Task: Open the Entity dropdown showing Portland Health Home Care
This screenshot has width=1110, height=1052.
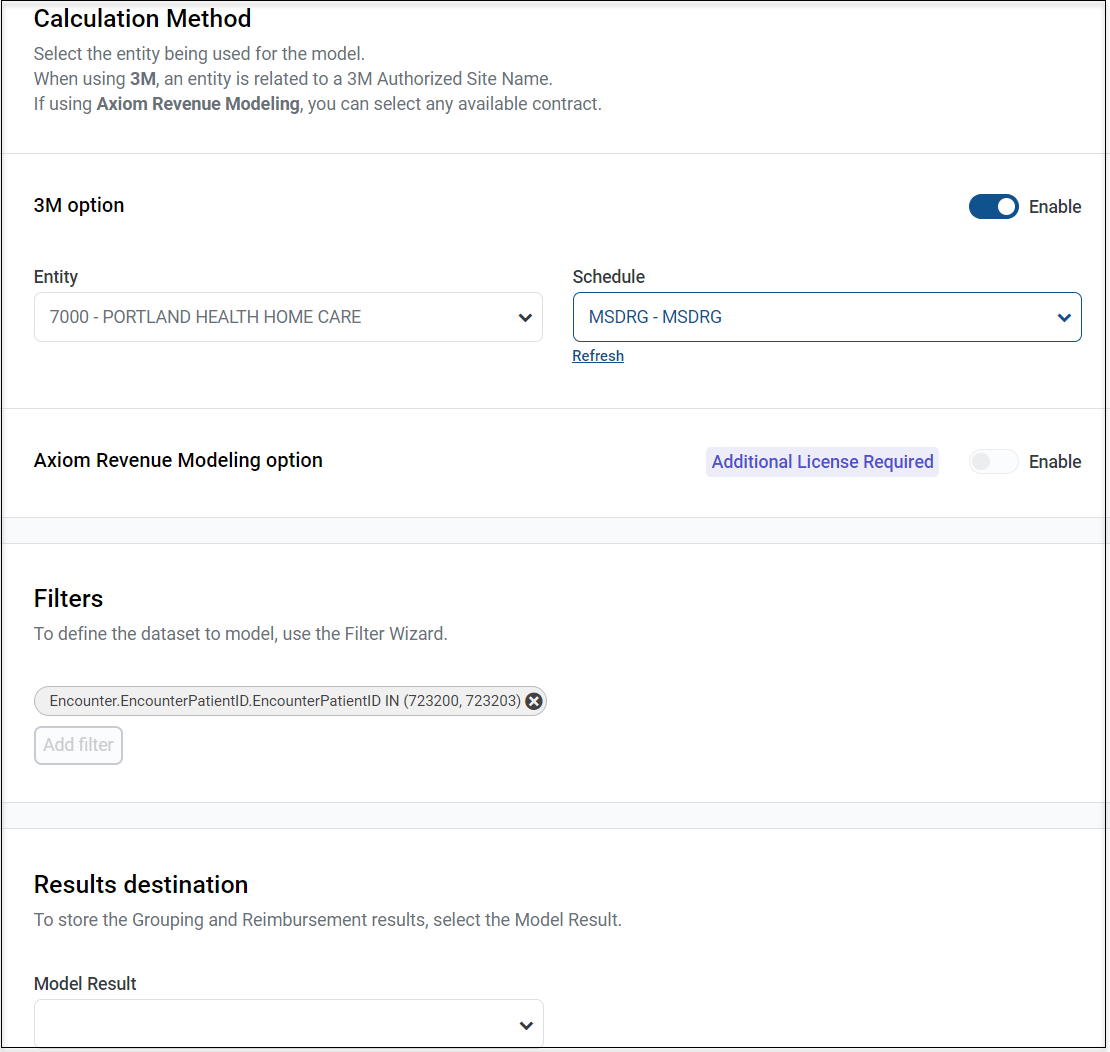Action: point(288,317)
